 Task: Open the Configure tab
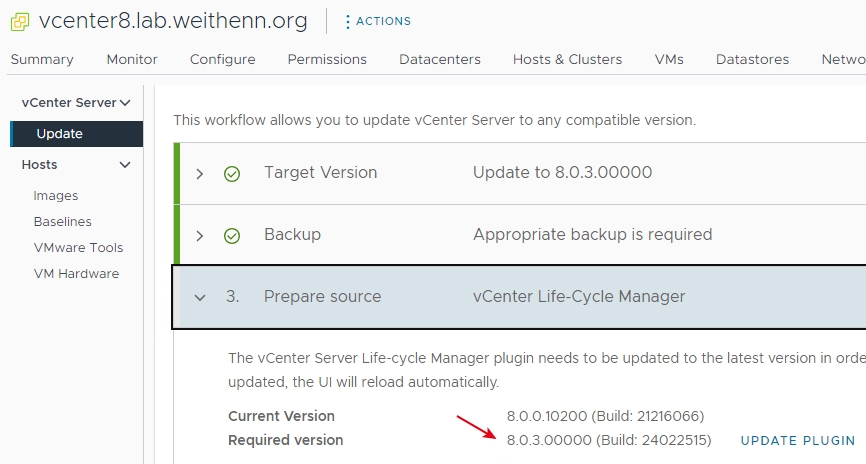pos(223,60)
